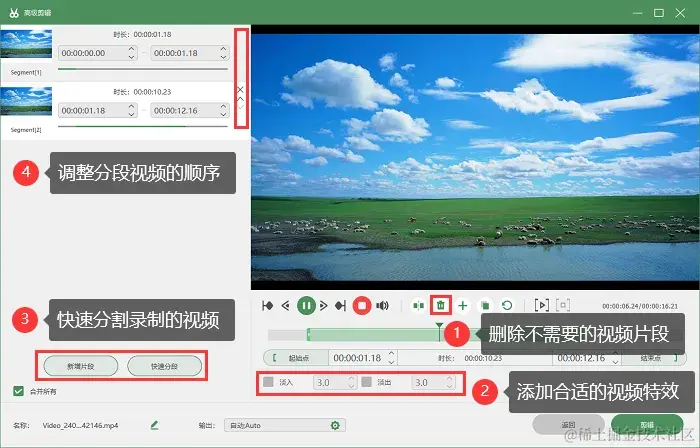Move Segment[2] up in the list
The height and width of the screenshot is (448, 700).
click(240, 99)
